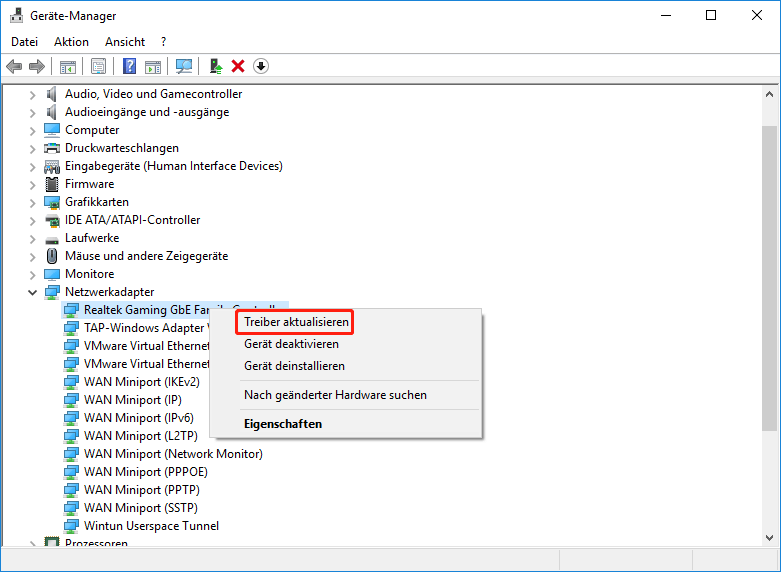Expand the Grafikkarten category
The image size is (781, 572).
(32, 202)
